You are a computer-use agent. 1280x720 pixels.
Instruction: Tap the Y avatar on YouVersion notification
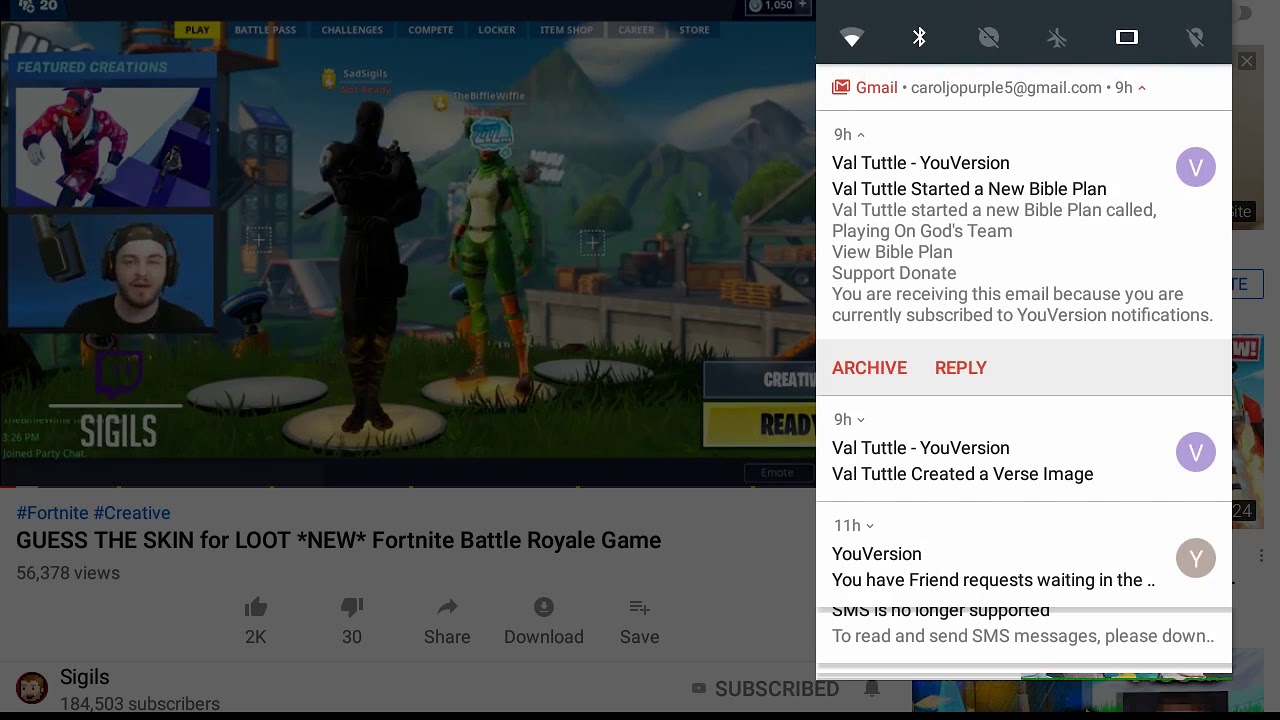1196,558
